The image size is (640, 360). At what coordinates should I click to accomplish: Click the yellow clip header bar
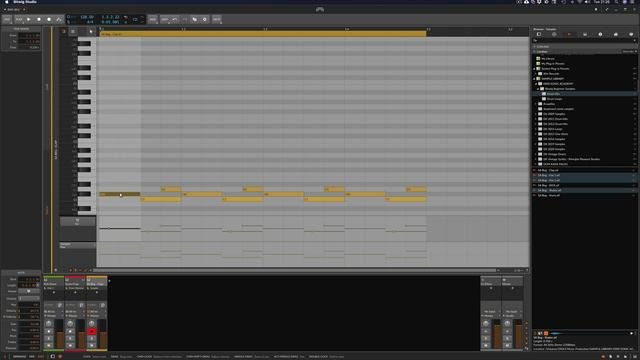point(263,34)
